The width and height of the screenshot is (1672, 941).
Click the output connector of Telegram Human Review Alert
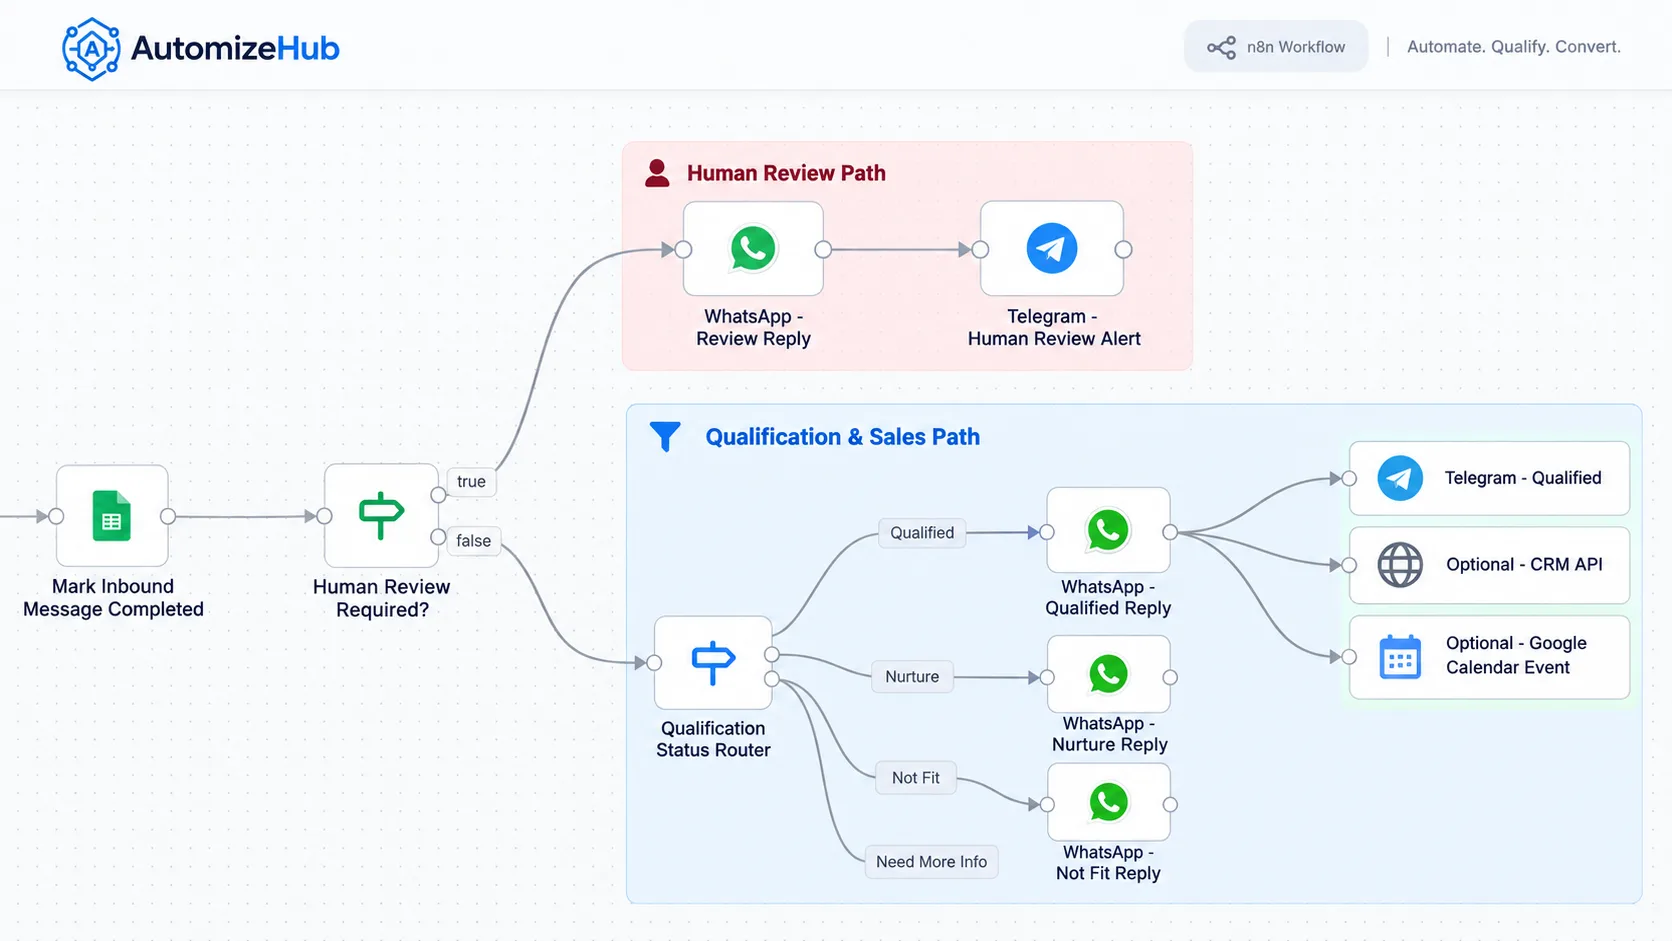1124,250
